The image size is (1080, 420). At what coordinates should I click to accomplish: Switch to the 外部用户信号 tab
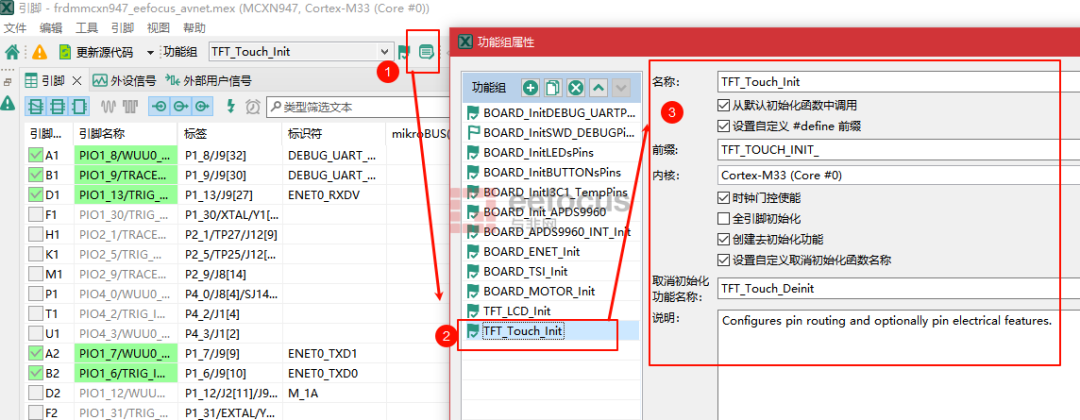208,81
